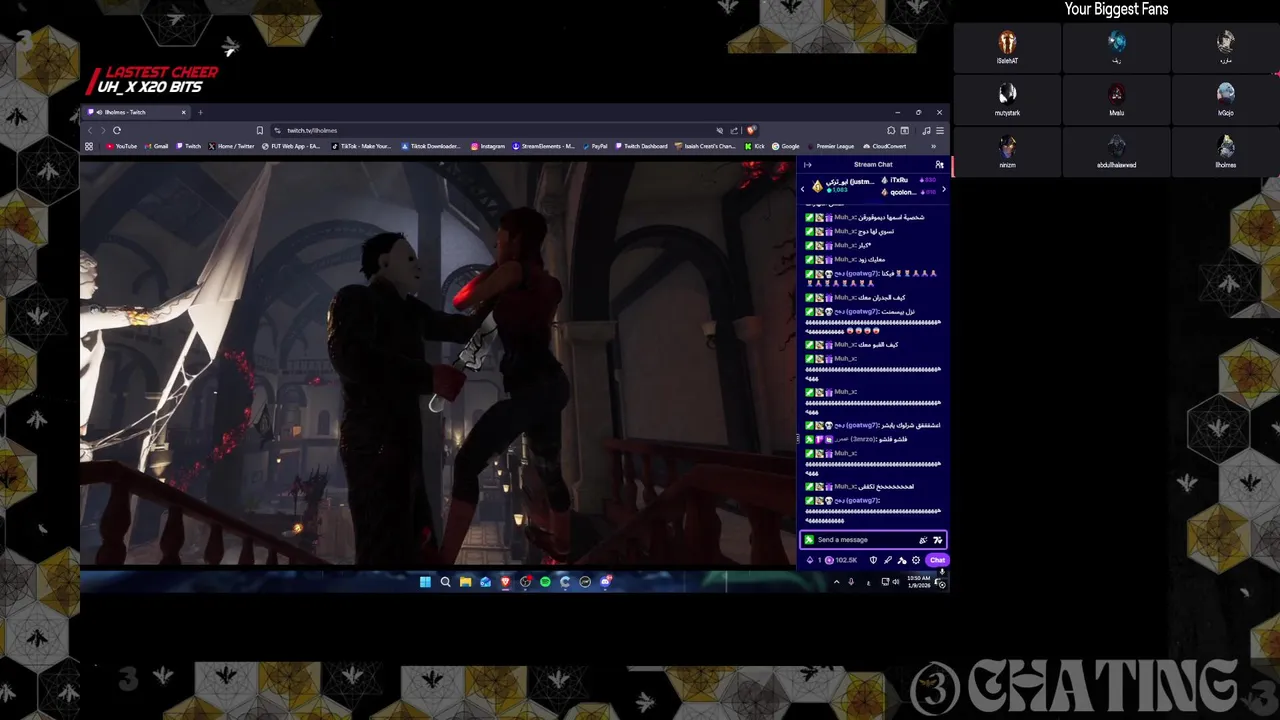Select llholmes fan avatar
The width and height of the screenshot is (1280, 720).
1225,146
